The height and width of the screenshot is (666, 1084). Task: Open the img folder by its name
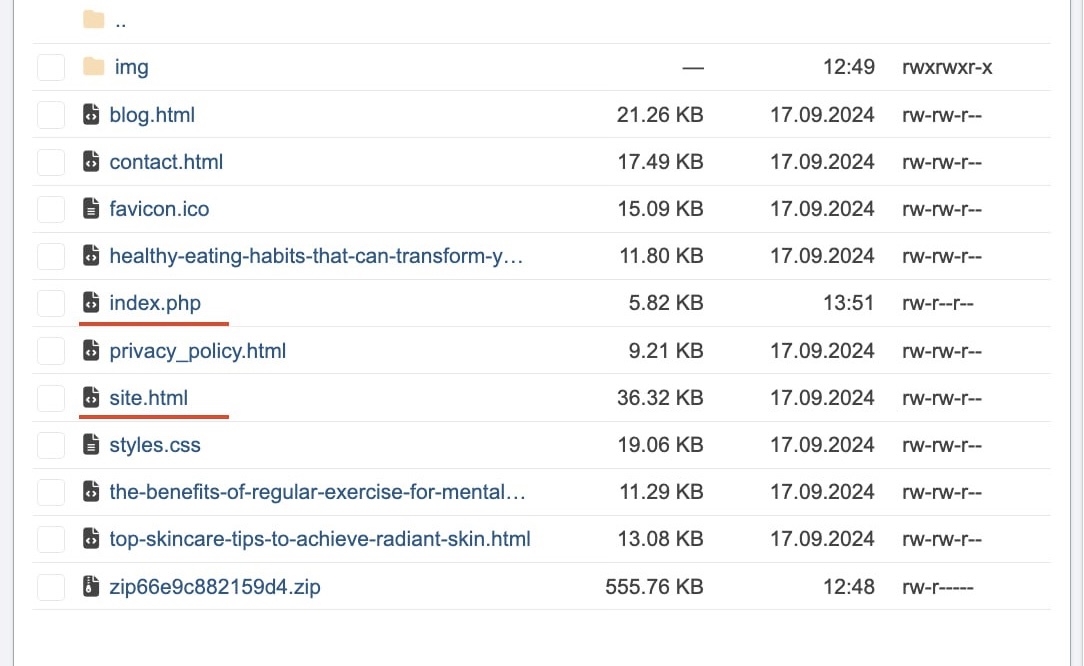coord(131,67)
